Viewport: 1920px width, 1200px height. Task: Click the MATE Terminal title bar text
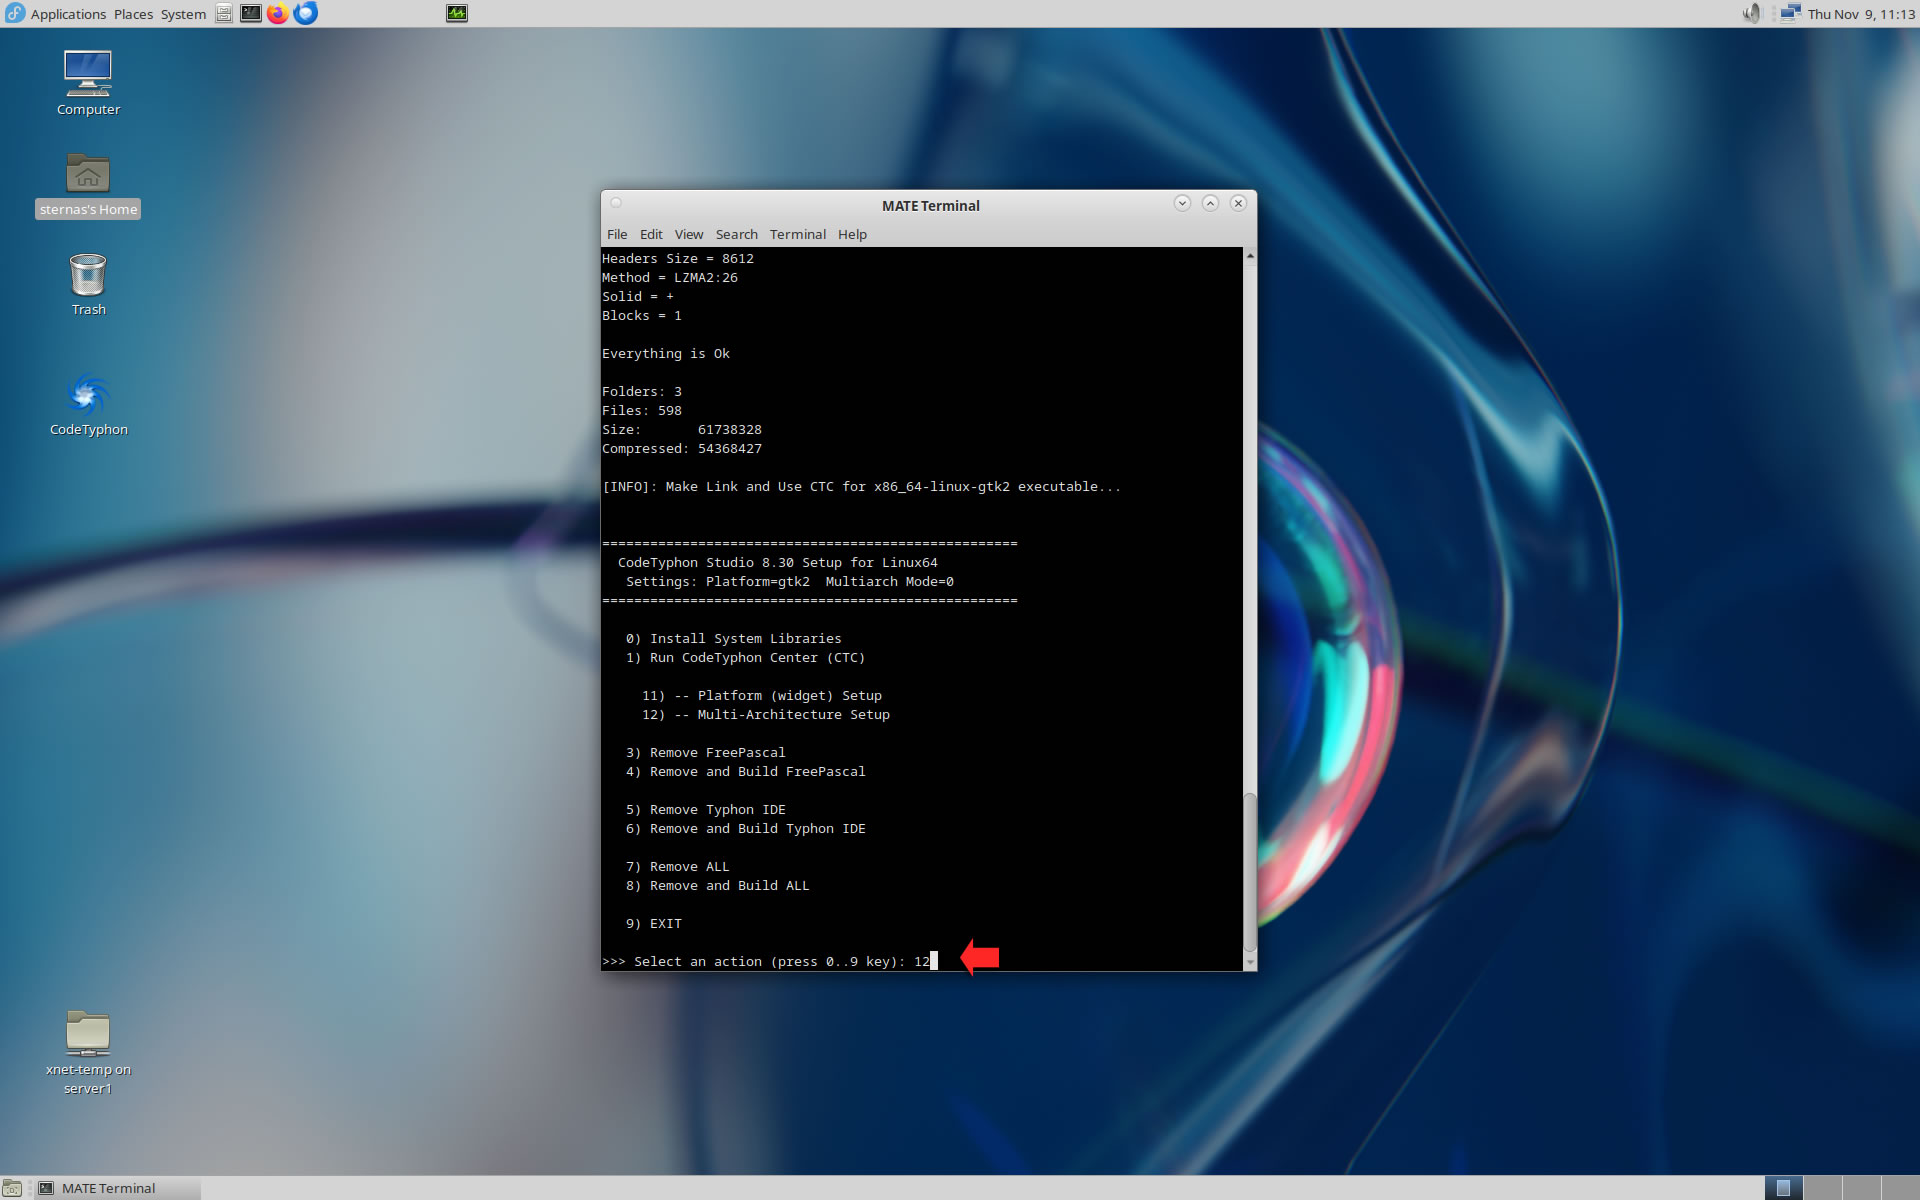coord(930,206)
